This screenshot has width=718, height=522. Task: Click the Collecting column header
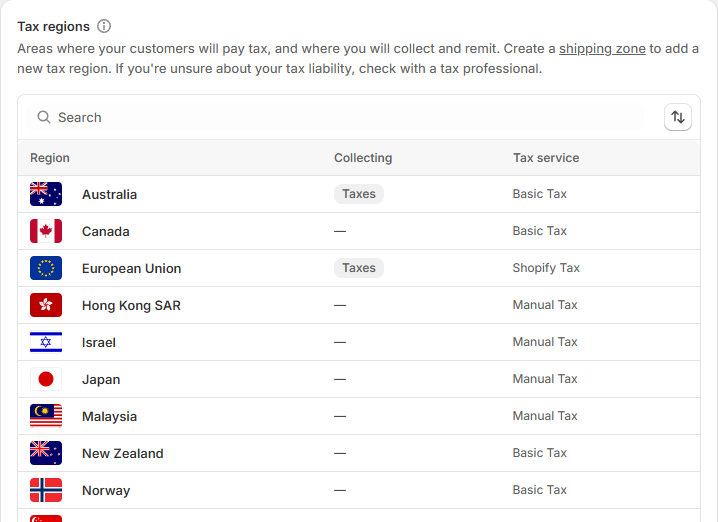[363, 158]
